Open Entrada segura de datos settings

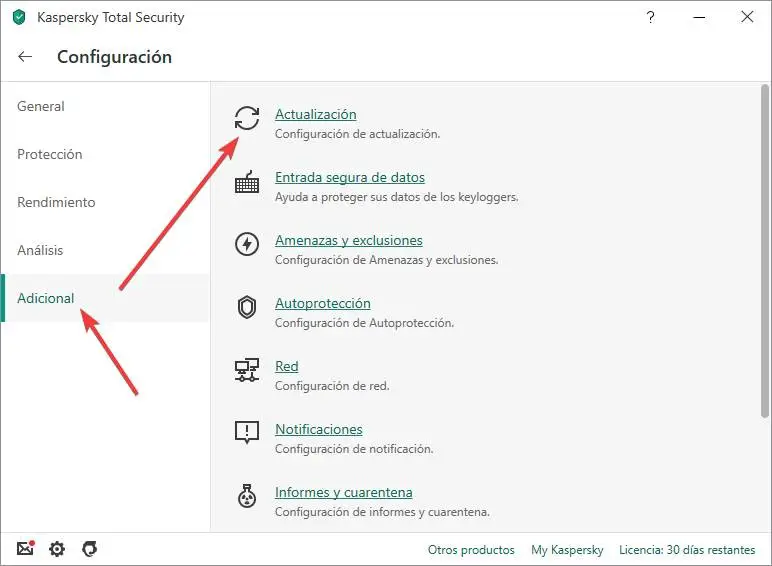click(350, 177)
